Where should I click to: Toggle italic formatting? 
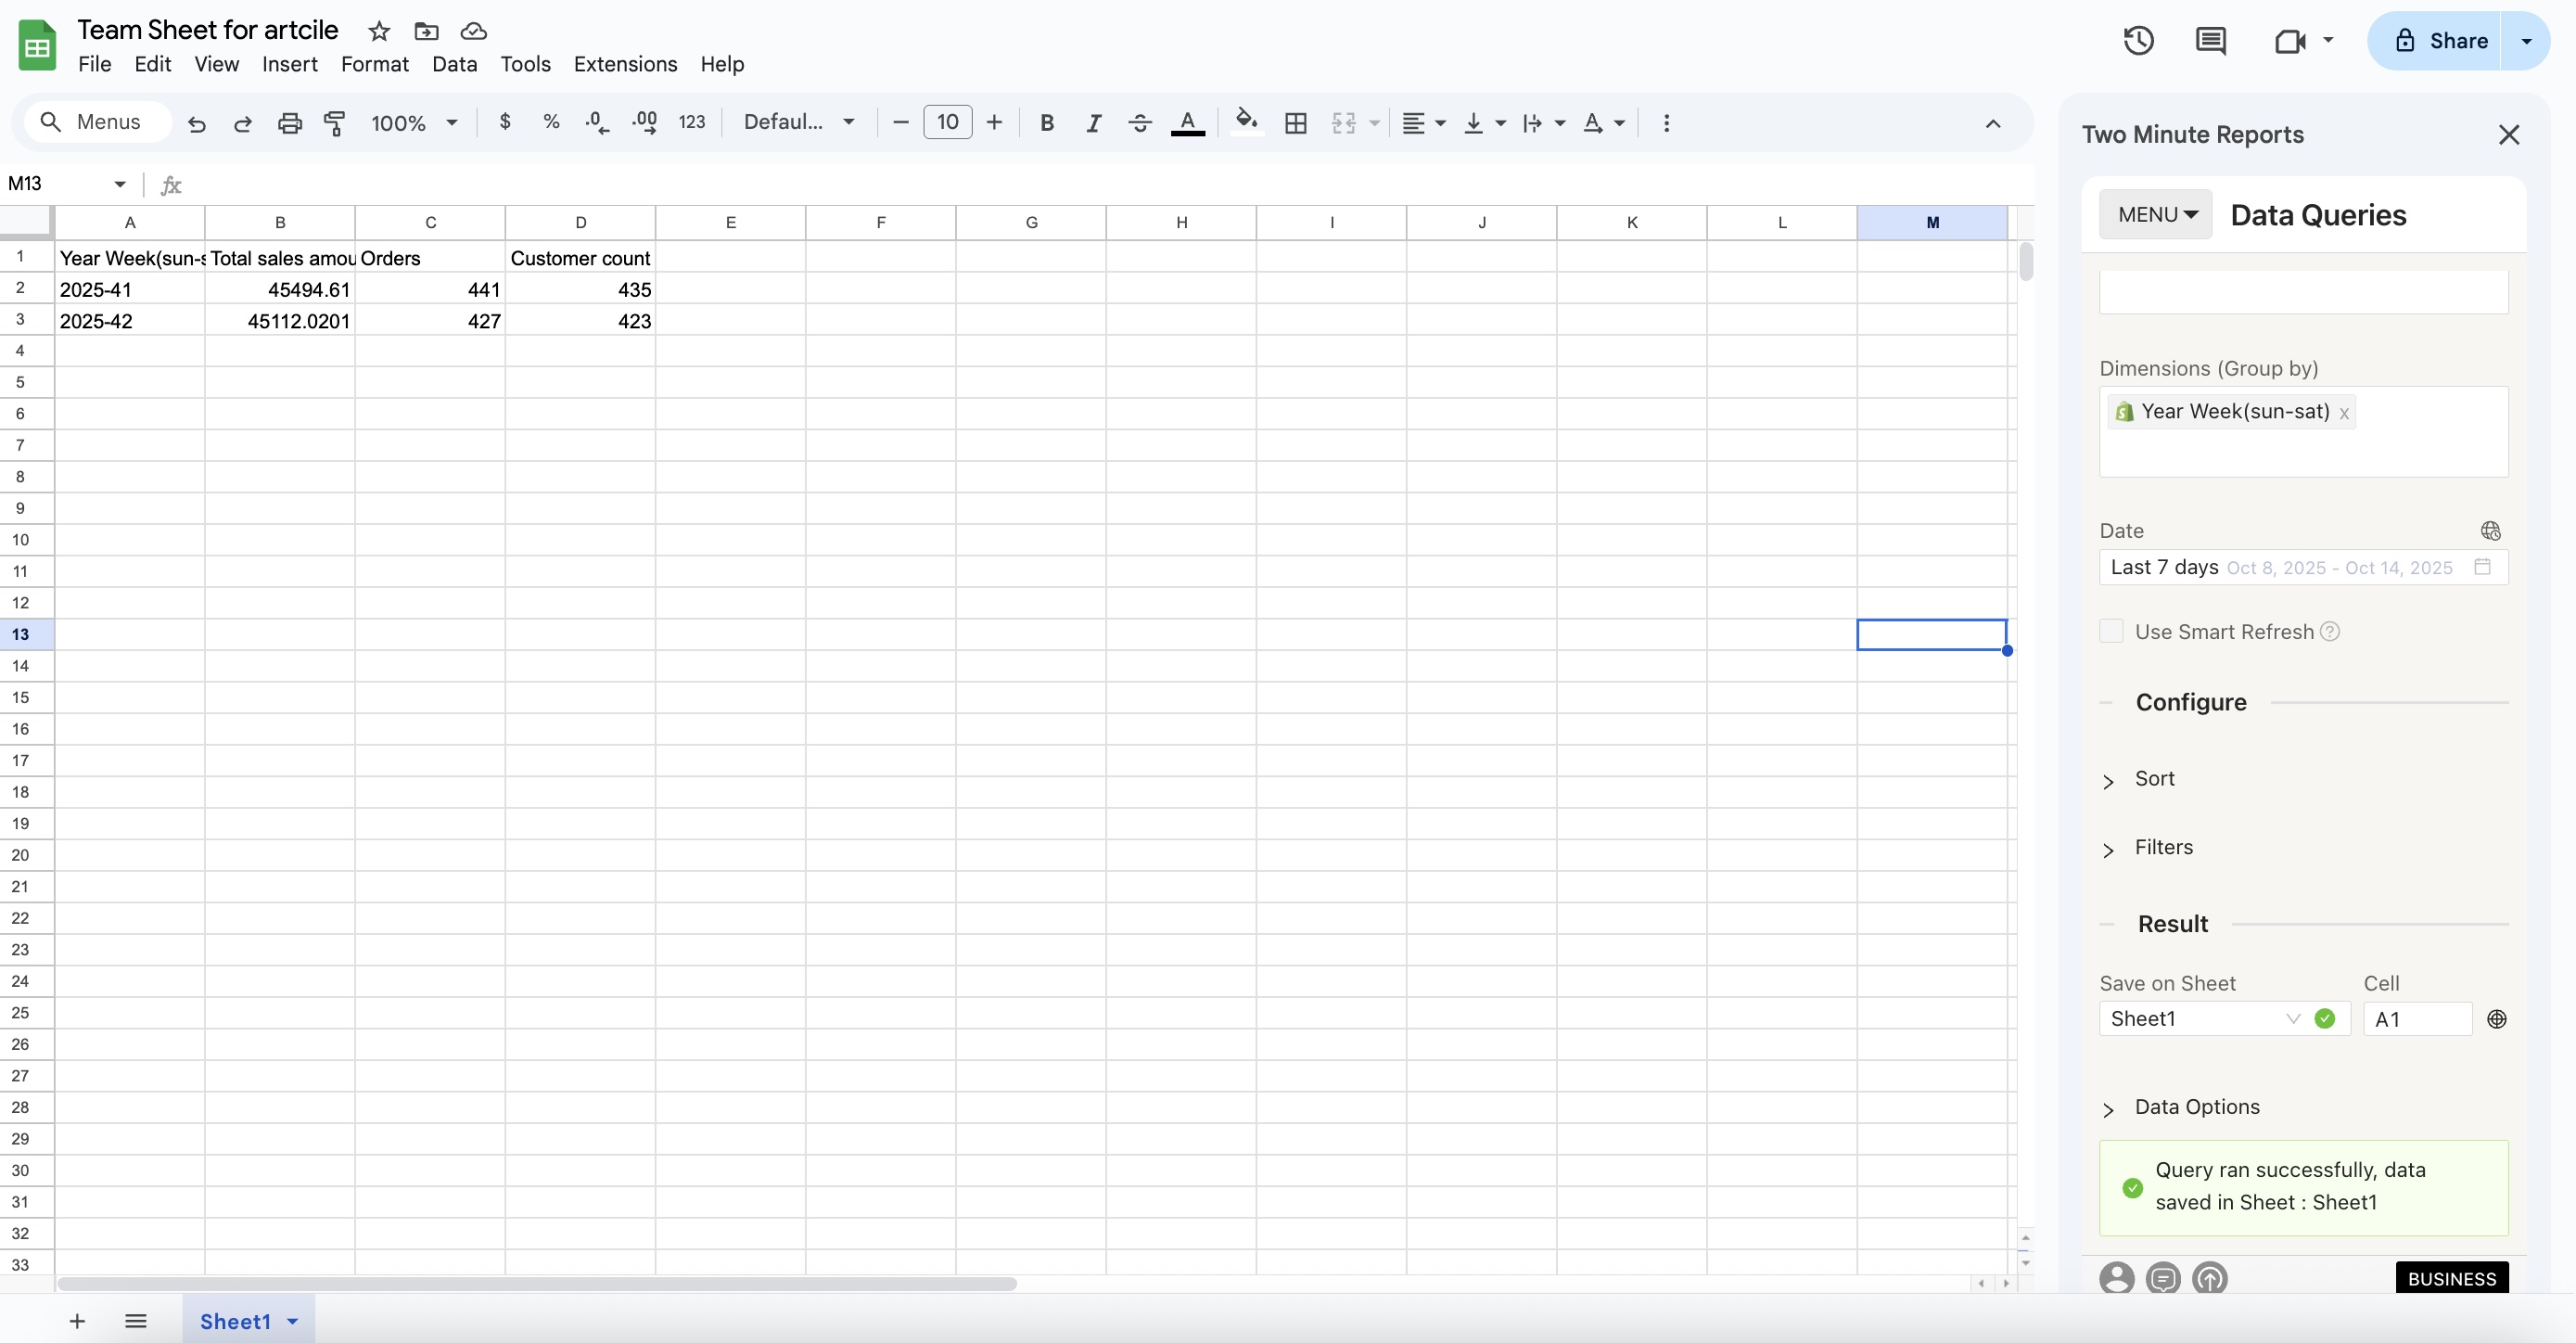[x=1094, y=123]
